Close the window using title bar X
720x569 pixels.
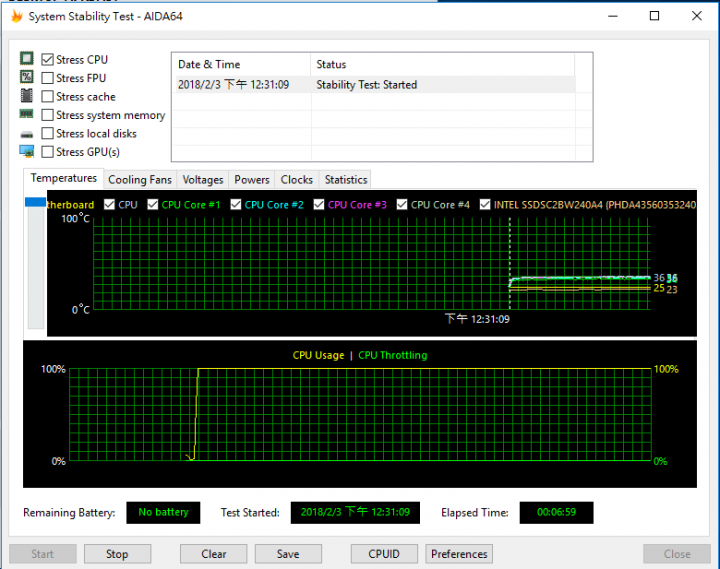[x=697, y=16]
